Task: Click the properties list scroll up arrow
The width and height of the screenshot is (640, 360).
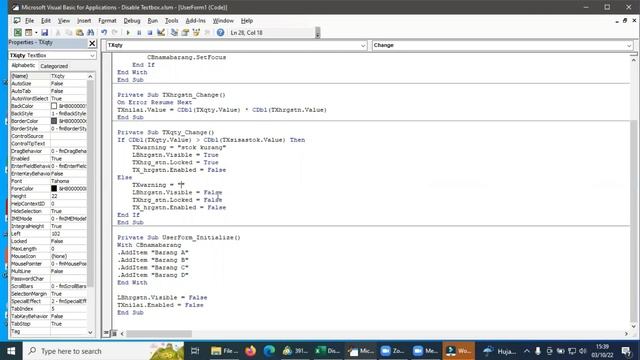Action: [90, 76]
